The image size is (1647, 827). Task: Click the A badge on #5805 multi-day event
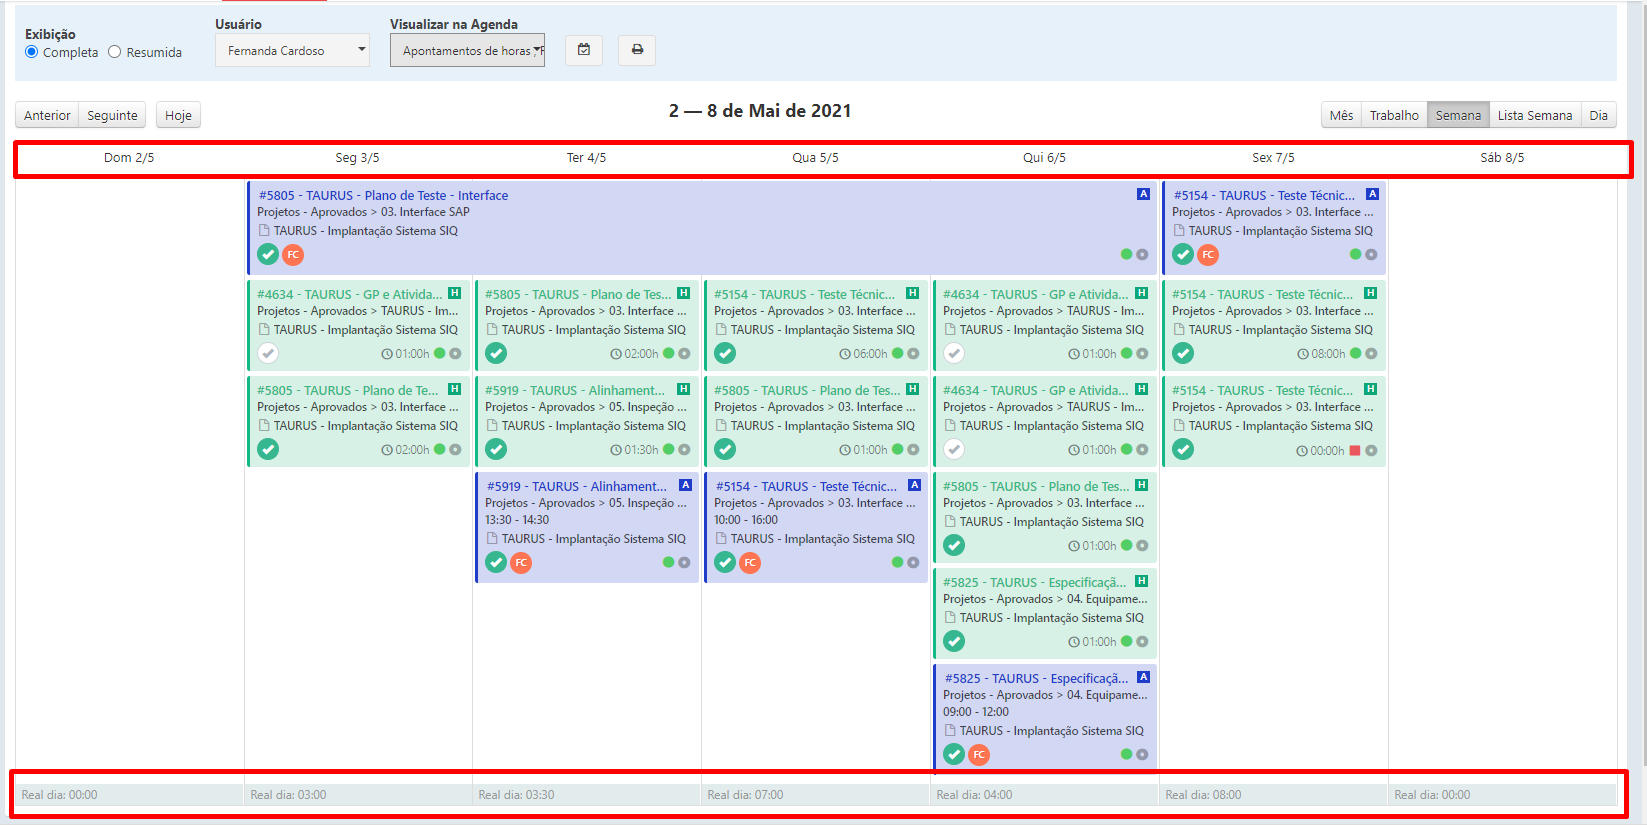[1143, 194]
